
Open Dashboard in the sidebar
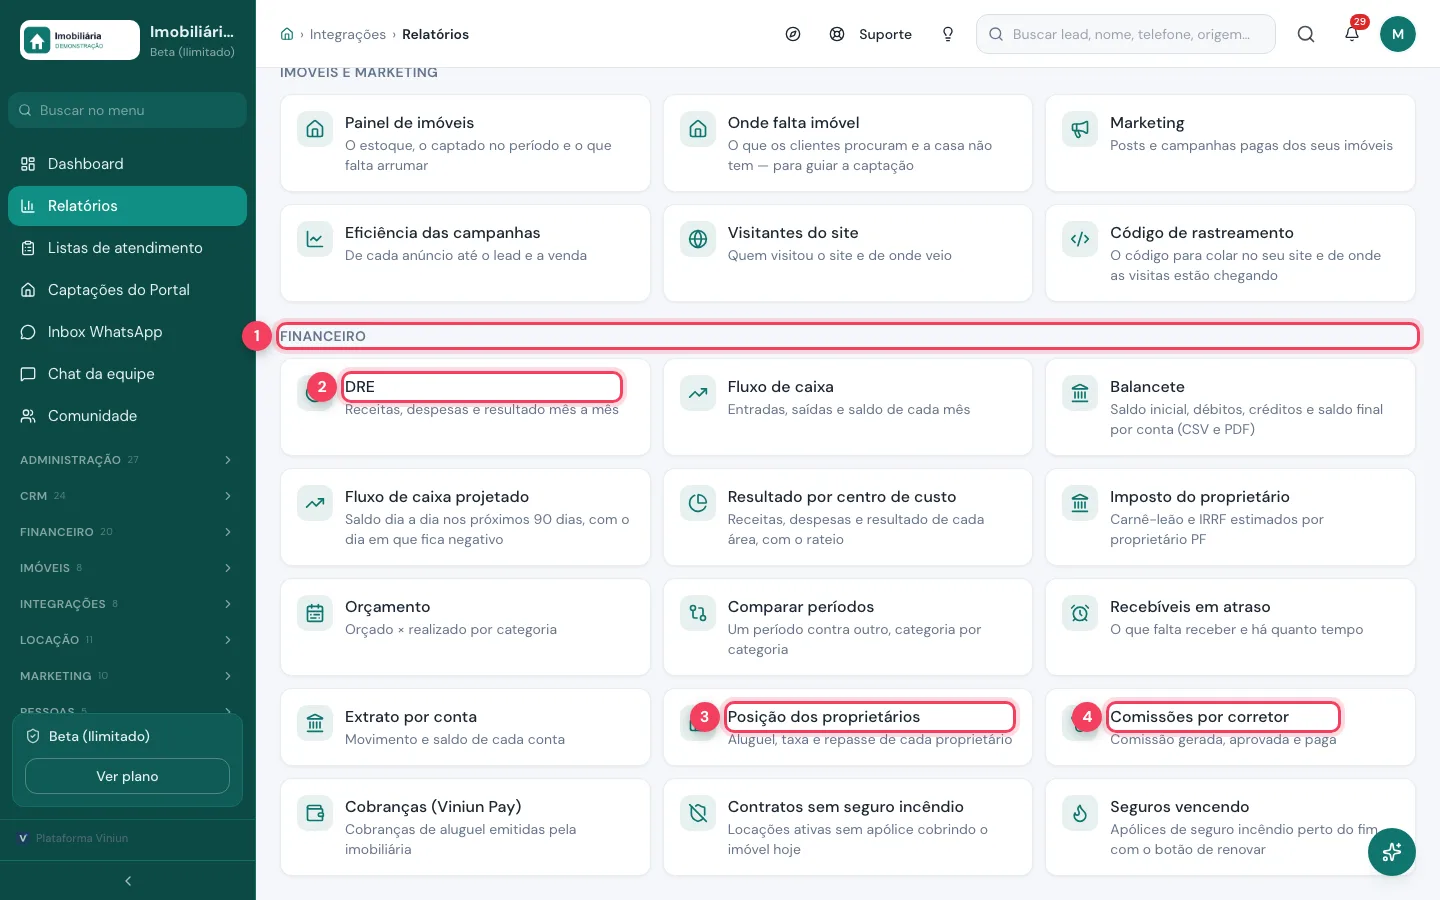tap(128, 164)
